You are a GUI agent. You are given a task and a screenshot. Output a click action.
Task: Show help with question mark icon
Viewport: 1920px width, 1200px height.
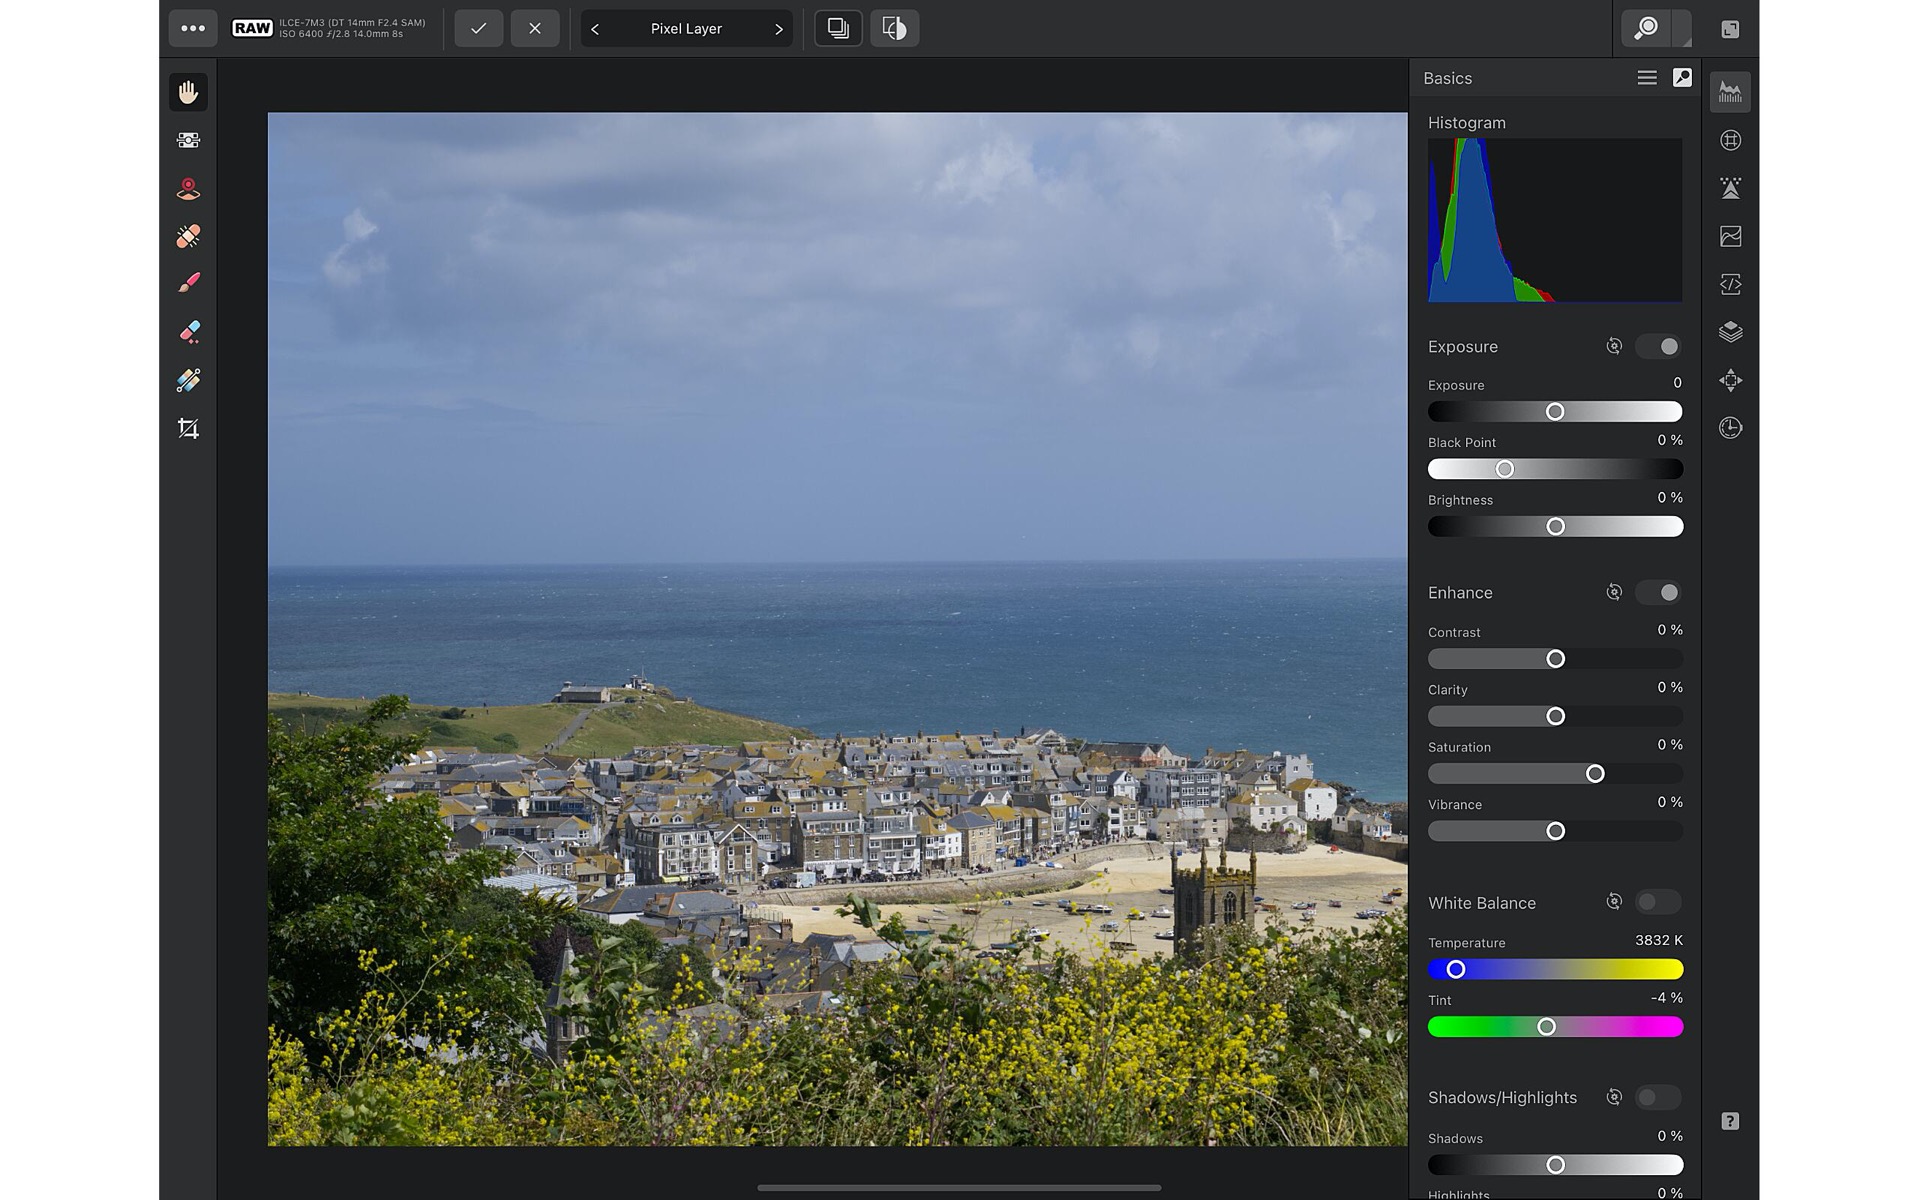click(x=1730, y=1121)
